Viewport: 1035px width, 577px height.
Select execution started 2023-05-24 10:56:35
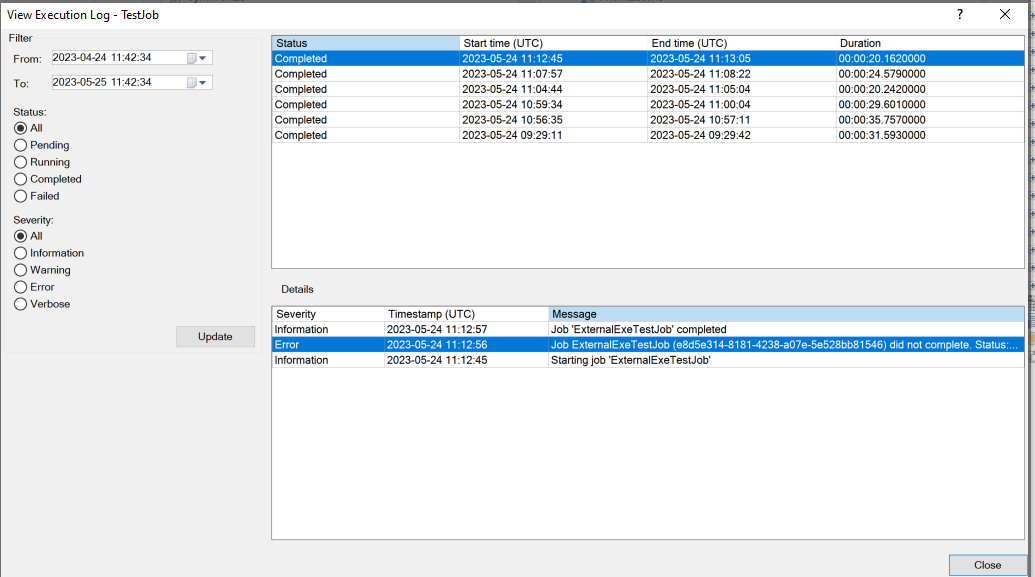click(648, 119)
